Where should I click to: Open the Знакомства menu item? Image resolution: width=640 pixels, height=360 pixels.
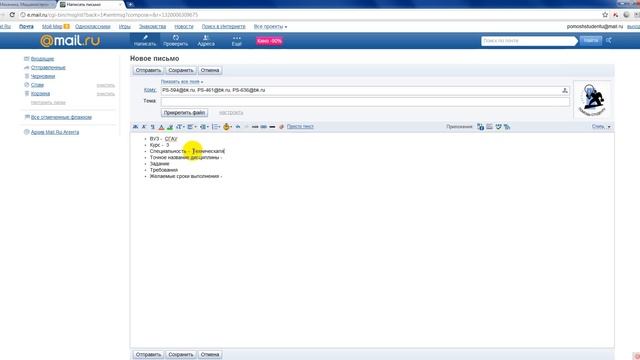pos(152,27)
